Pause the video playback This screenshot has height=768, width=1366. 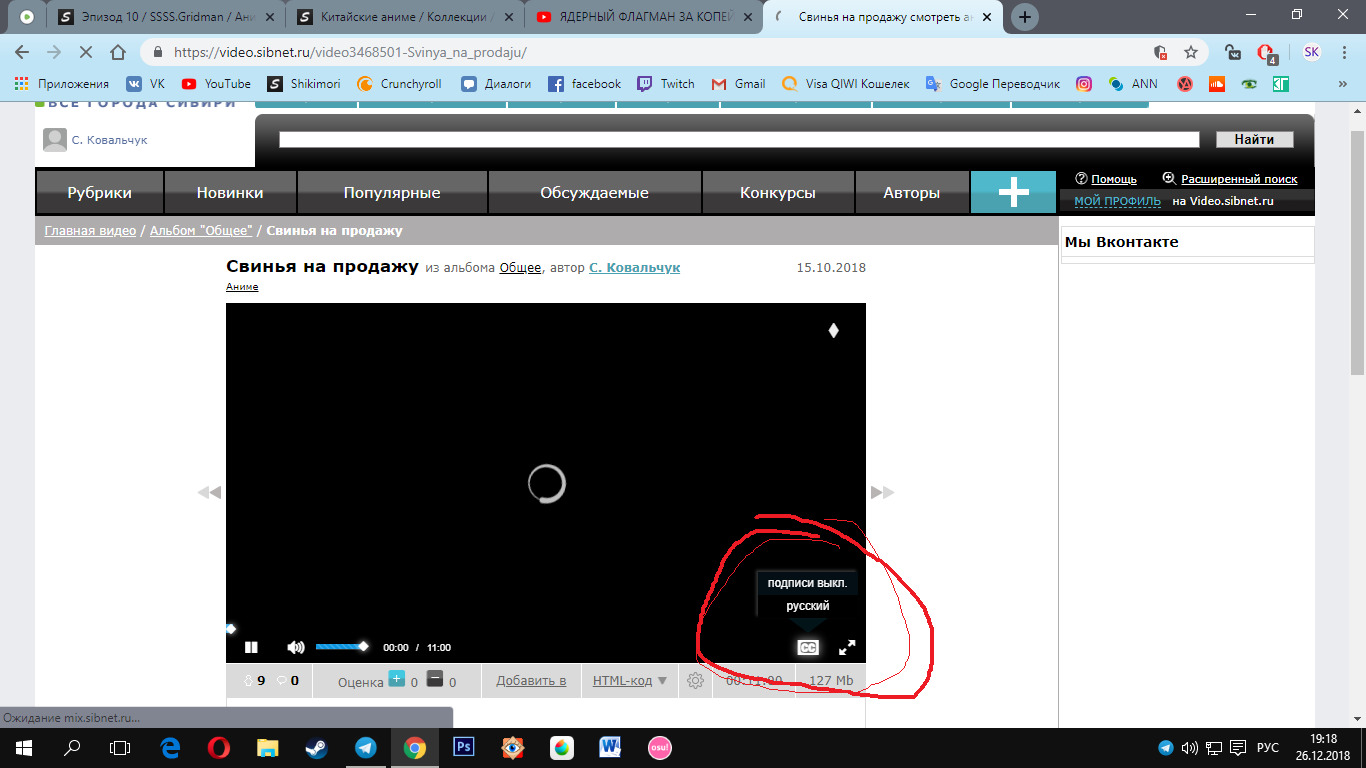[251, 647]
